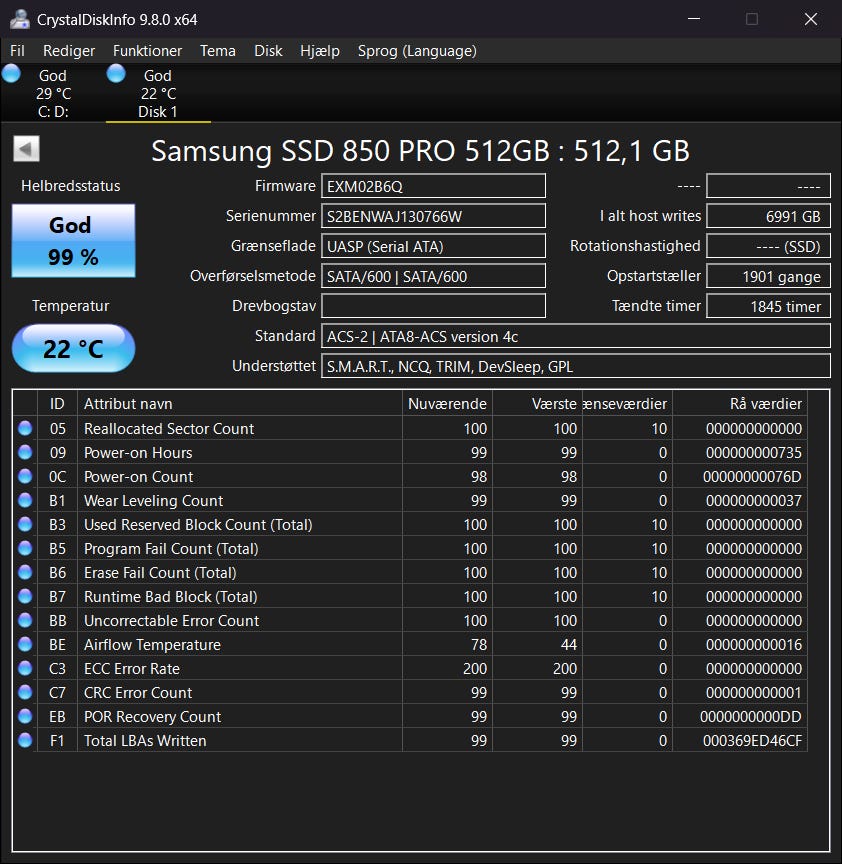
Task: Click the 22 °C temperature button
Action: point(73,349)
